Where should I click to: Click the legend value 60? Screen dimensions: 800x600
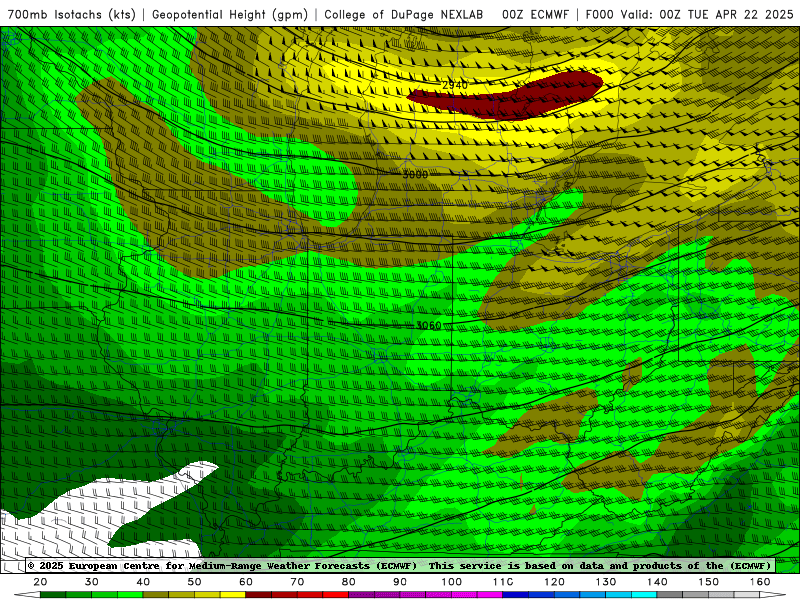click(x=246, y=582)
